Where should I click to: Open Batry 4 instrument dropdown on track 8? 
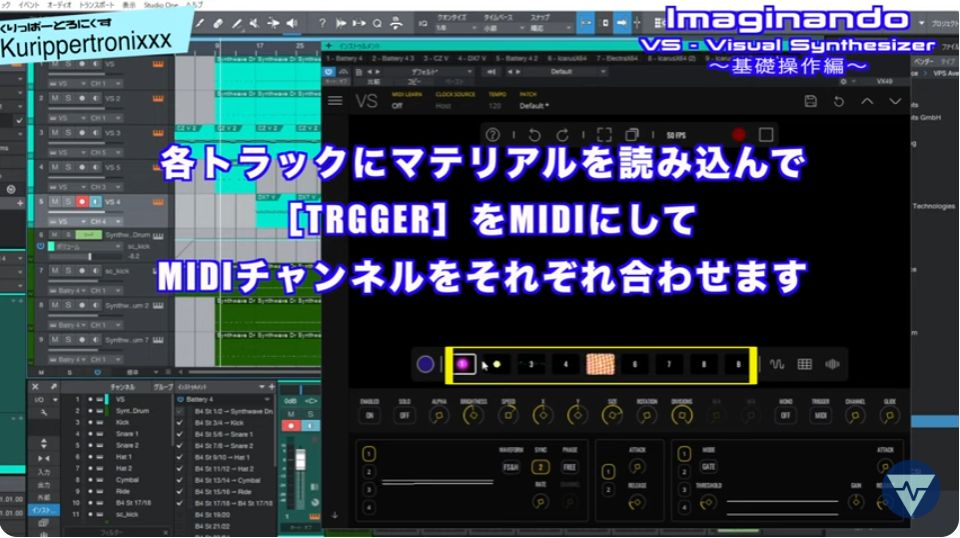point(67,324)
